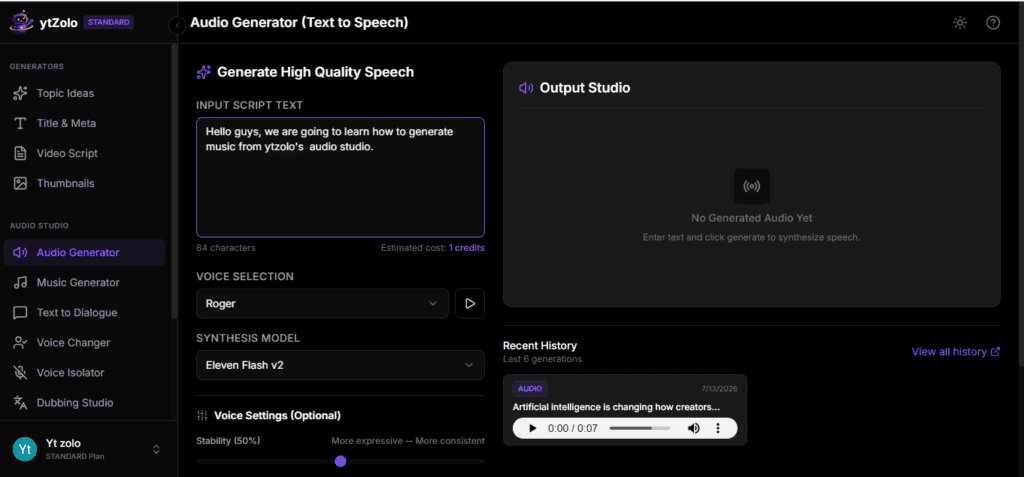1024x477 pixels.
Task: Click the 'Voice Settings (Optional)' heading
Action: (277, 416)
